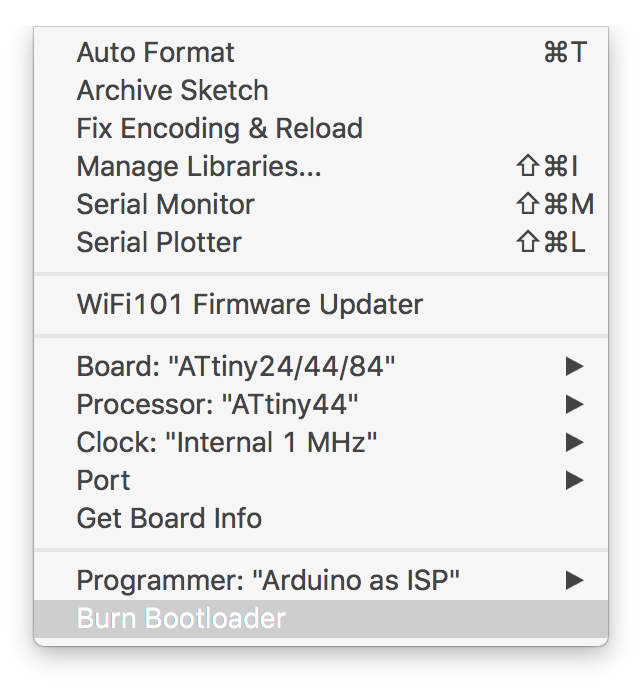This screenshot has height=688, width=642.
Task: Click Burn Bootloader
Action: (321, 619)
